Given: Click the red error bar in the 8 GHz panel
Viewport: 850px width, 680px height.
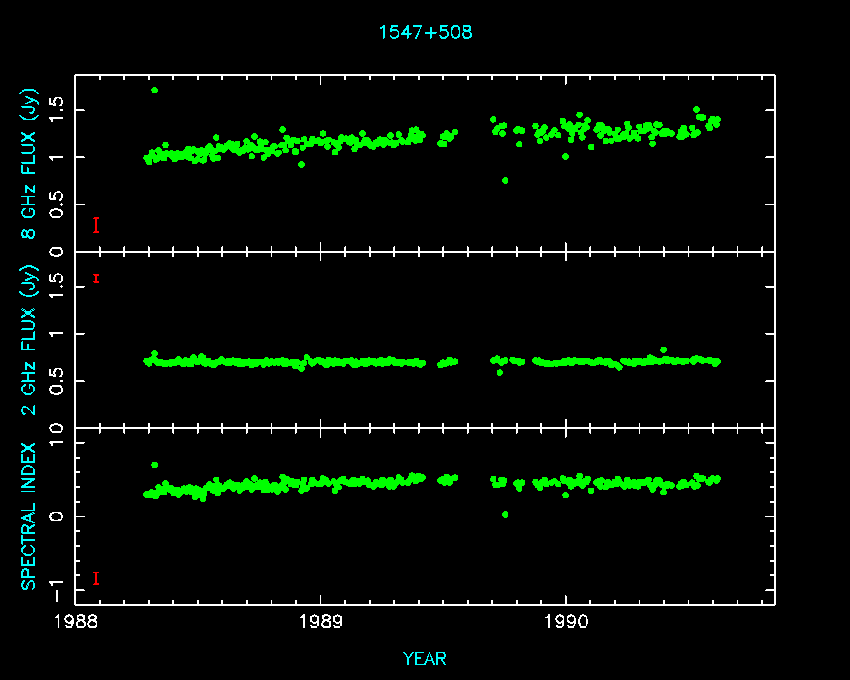Looking at the screenshot, I should pos(96,225).
